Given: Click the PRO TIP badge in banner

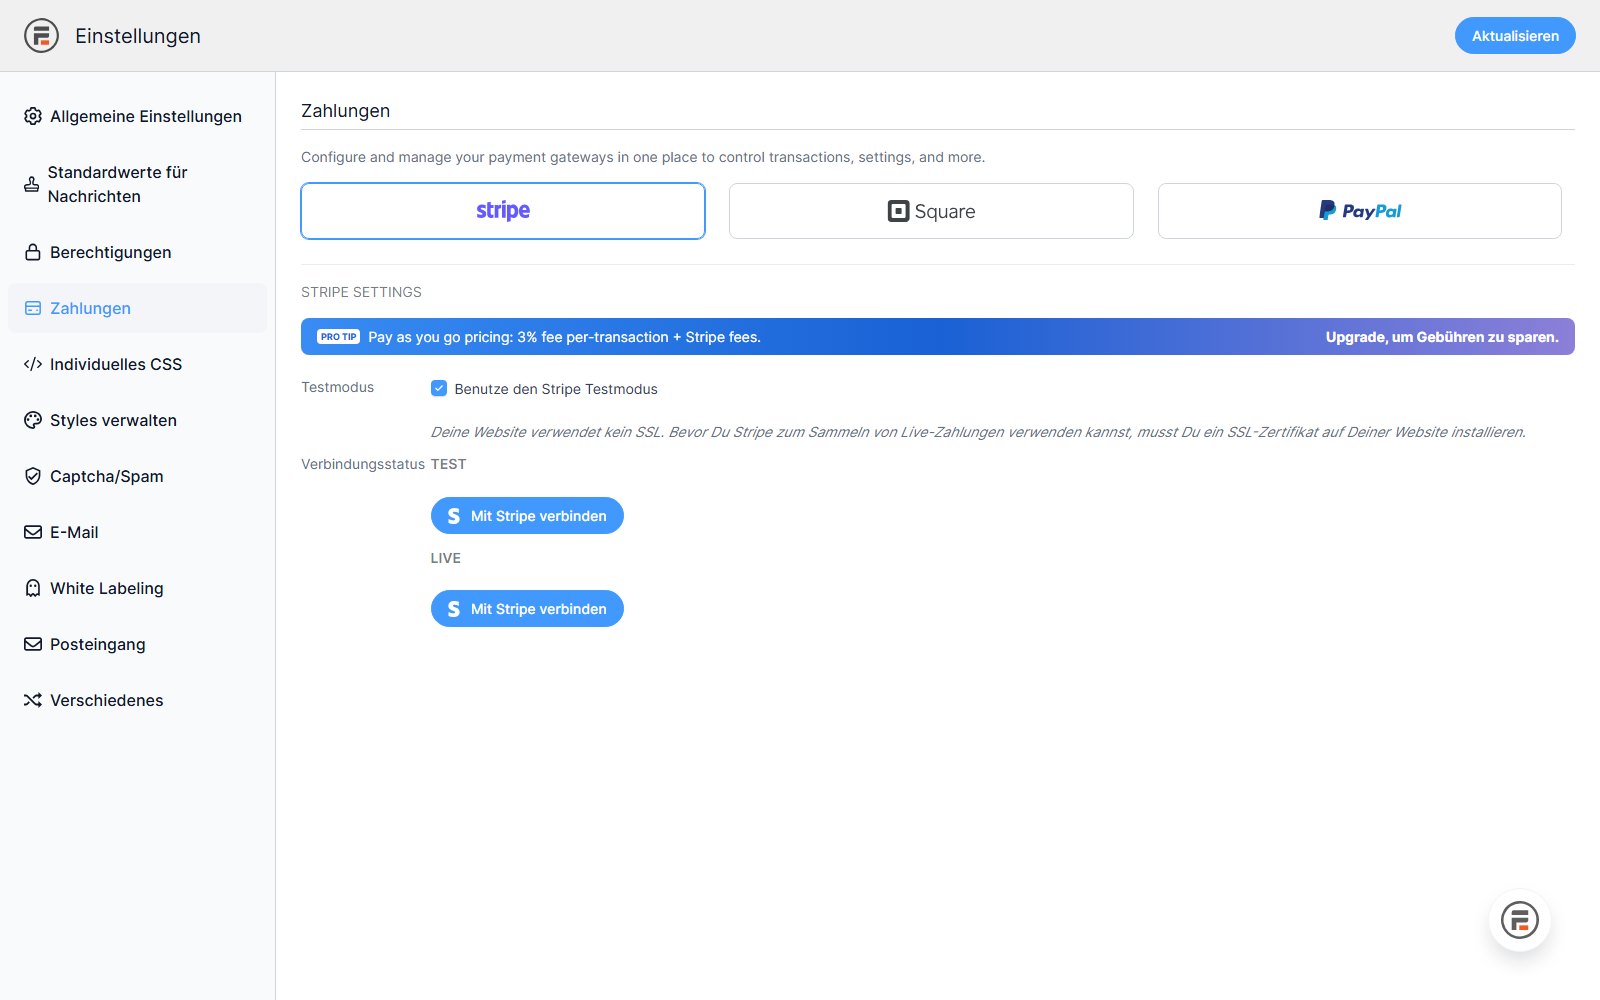Looking at the screenshot, I should coord(338,337).
